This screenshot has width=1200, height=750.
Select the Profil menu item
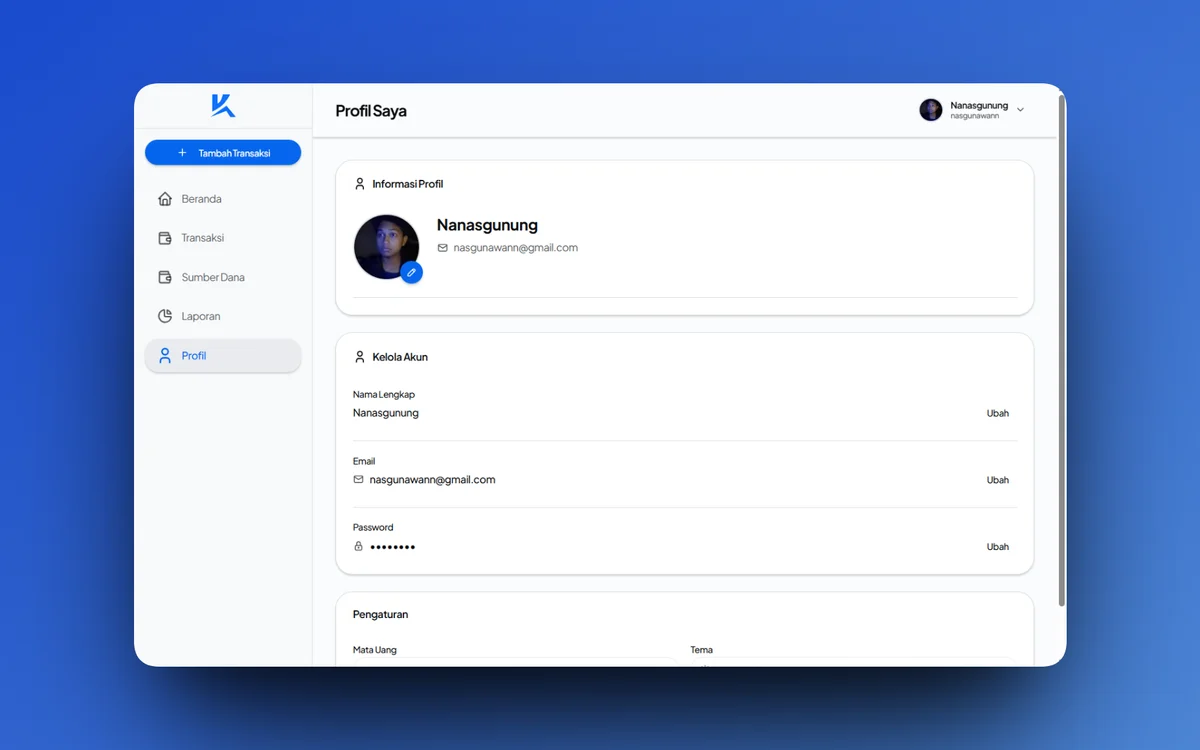(x=223, y=356)
